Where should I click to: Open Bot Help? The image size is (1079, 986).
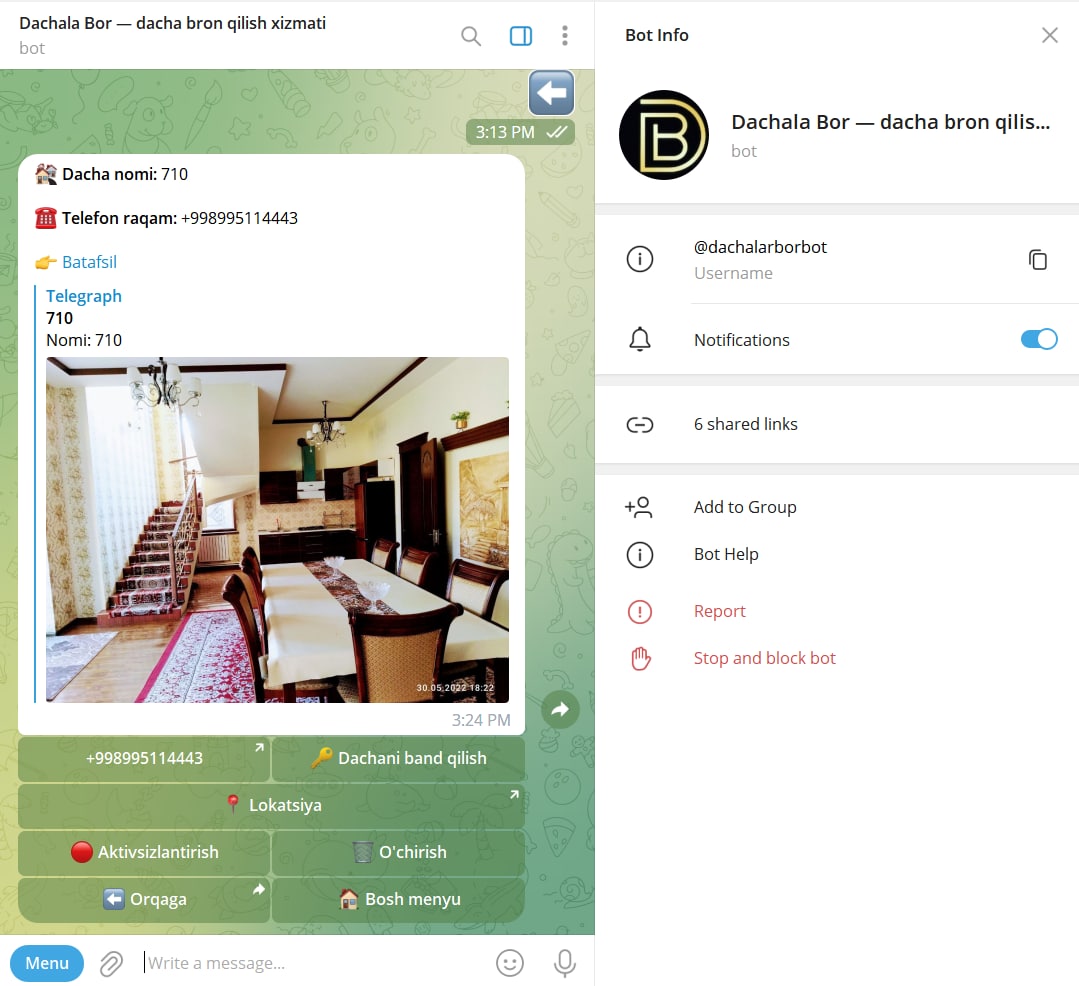(726, 554)
